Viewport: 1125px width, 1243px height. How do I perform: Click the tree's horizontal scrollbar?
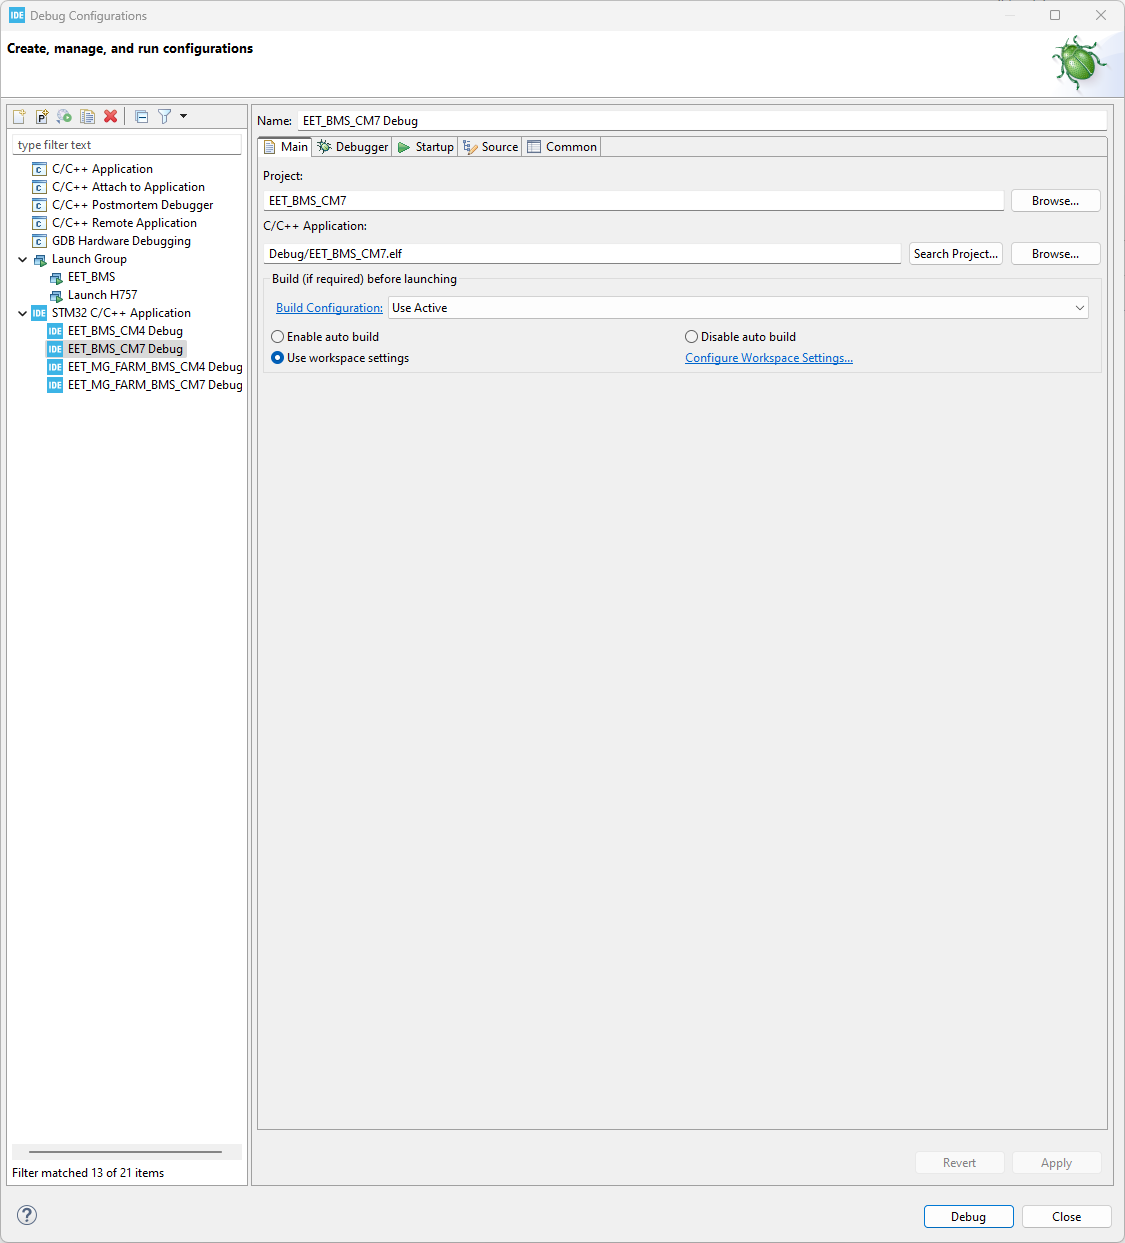tap(126, 1152)
